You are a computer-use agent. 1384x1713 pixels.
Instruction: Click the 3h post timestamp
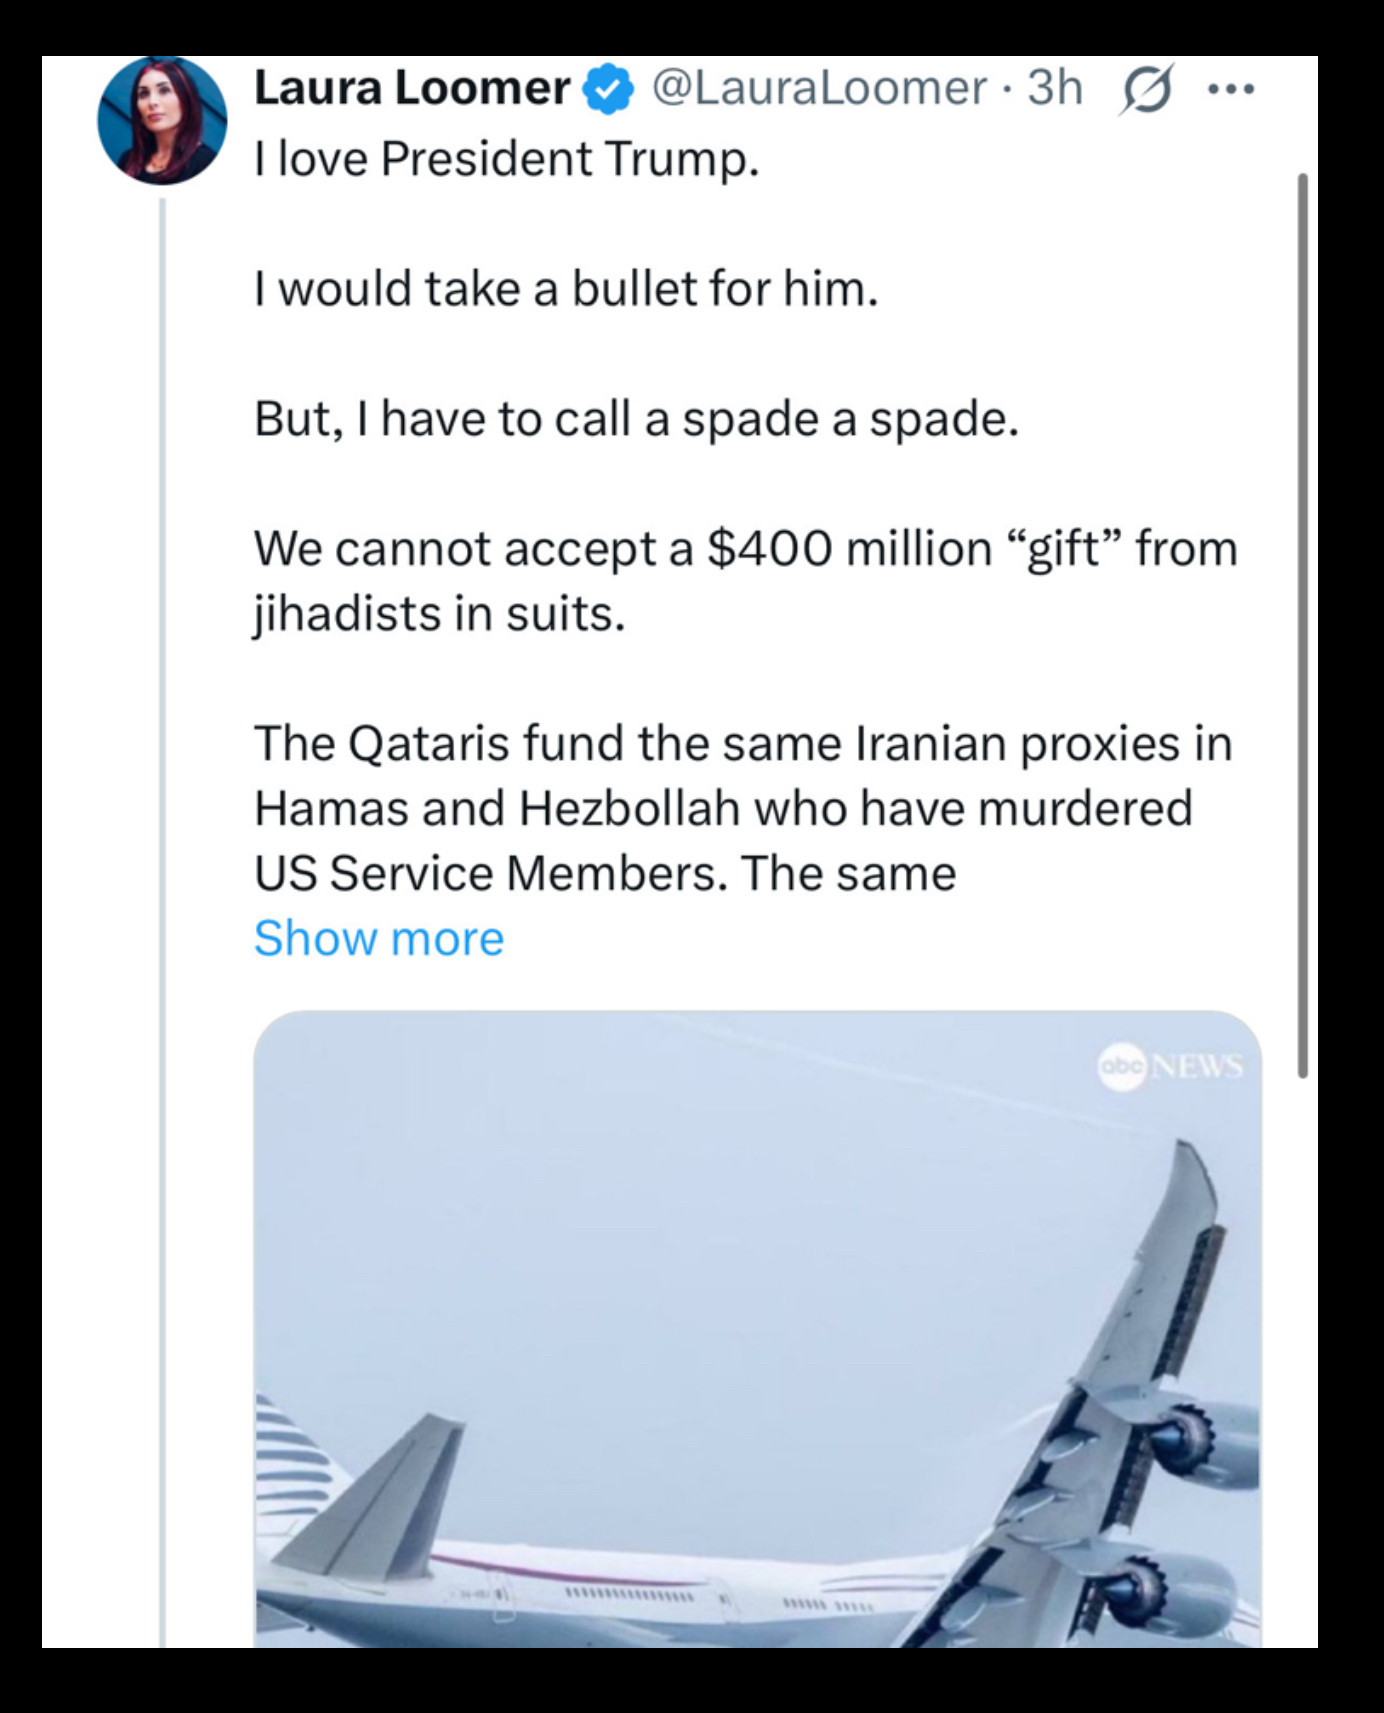click(1055, 89)
